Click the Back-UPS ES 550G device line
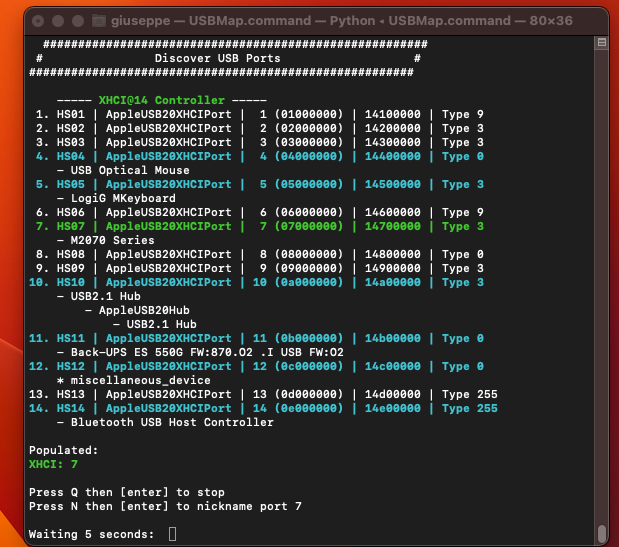 click(192, 353)
